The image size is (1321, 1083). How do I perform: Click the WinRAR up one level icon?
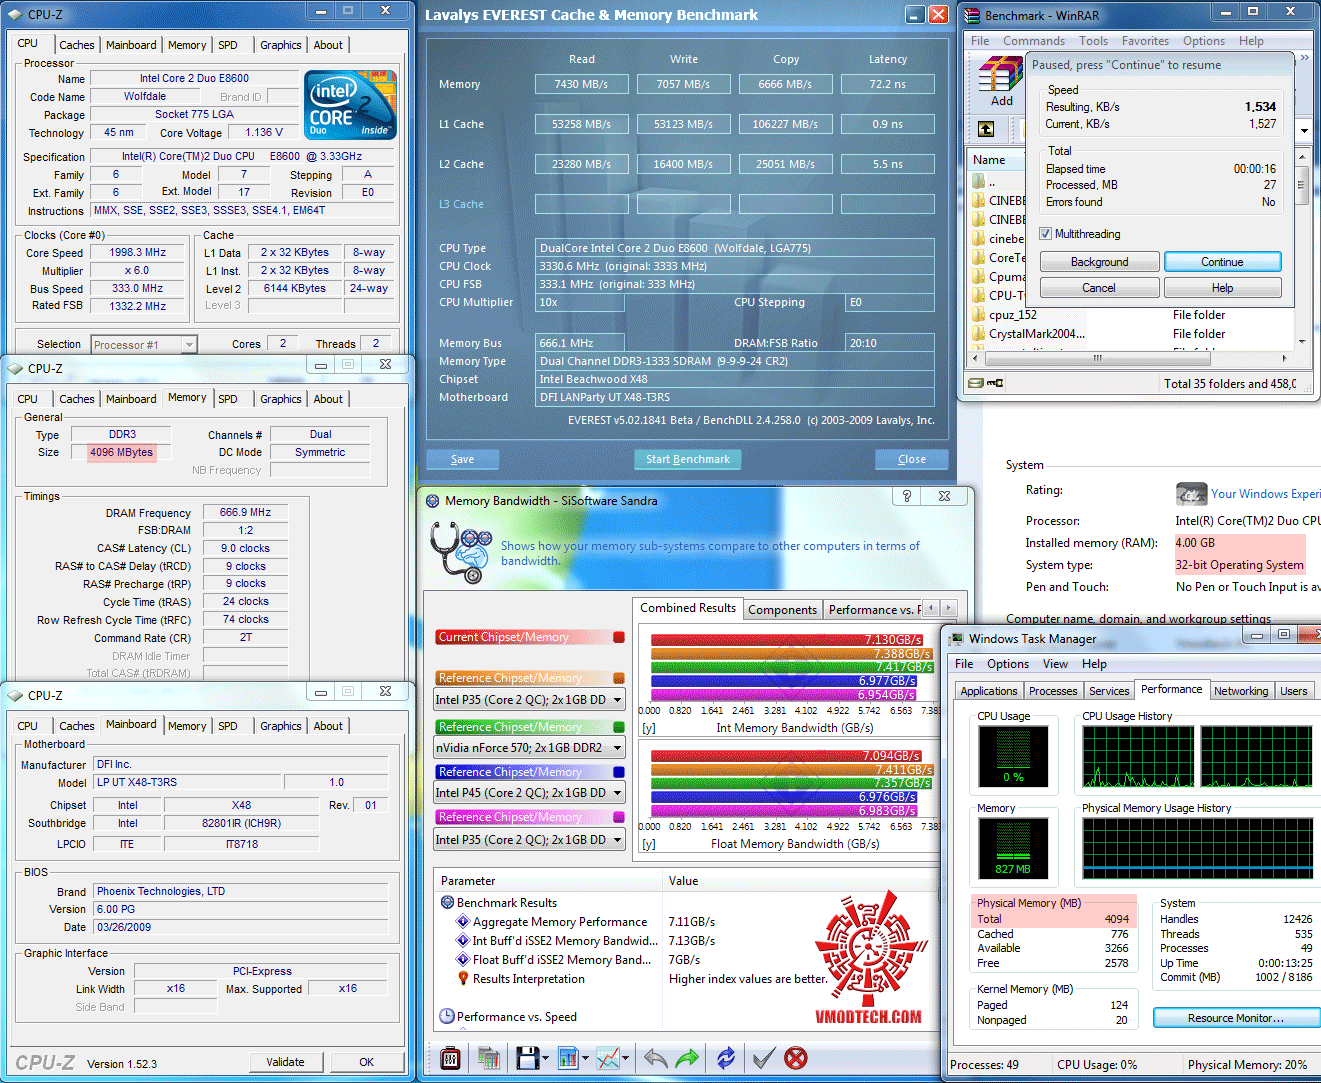pos(986,129)
